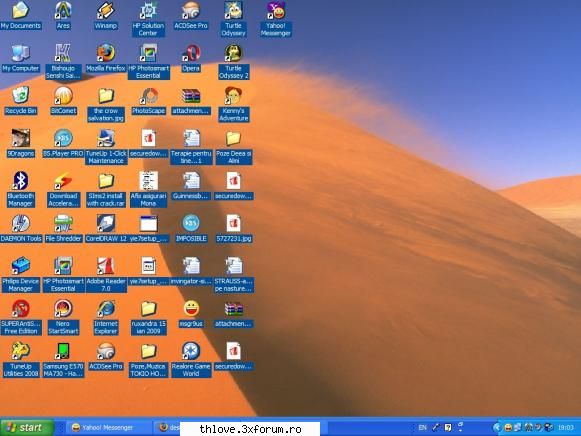581x436 pixels.
Task: Open Opera browser shortcut
Action: coord(191,58)
